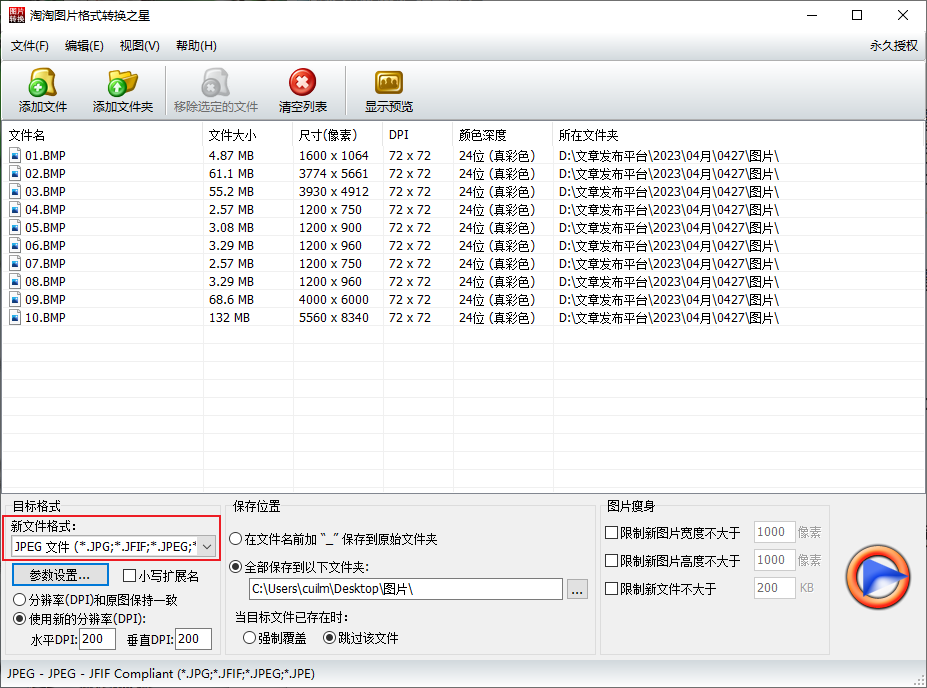Click the horizontal DPI input field
This screenshot has height=688, width=927.
coord(97,639)
